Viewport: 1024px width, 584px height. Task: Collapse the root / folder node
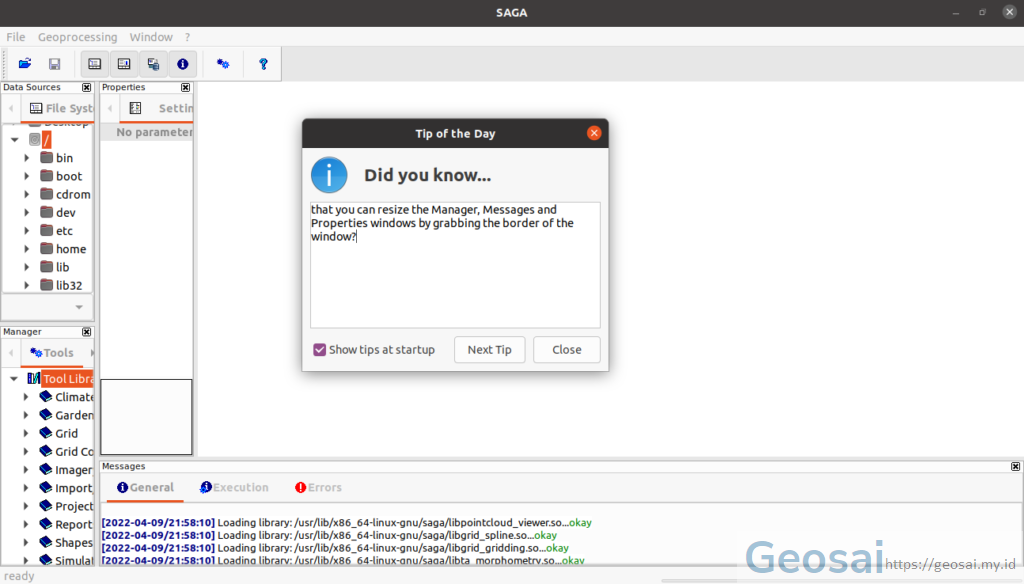point(14,139)
